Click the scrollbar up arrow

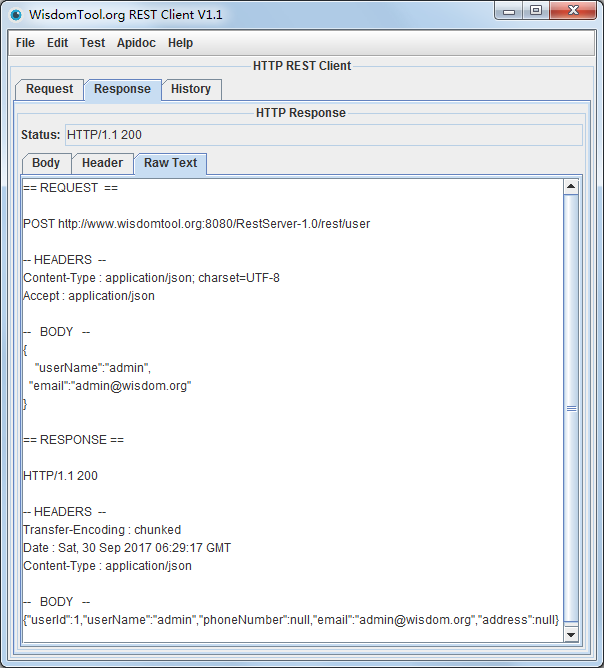[571, 187]
